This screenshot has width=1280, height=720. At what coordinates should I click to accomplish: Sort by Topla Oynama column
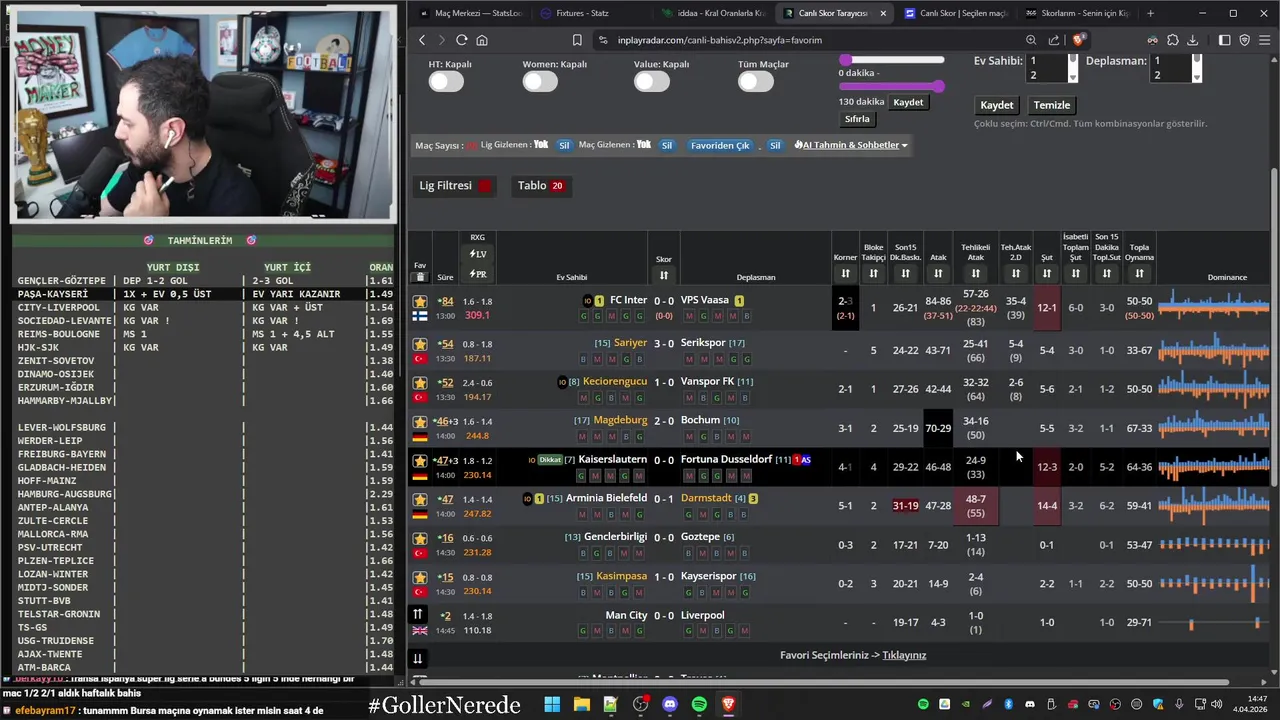pyautogui.click(x=1139, y=274)
